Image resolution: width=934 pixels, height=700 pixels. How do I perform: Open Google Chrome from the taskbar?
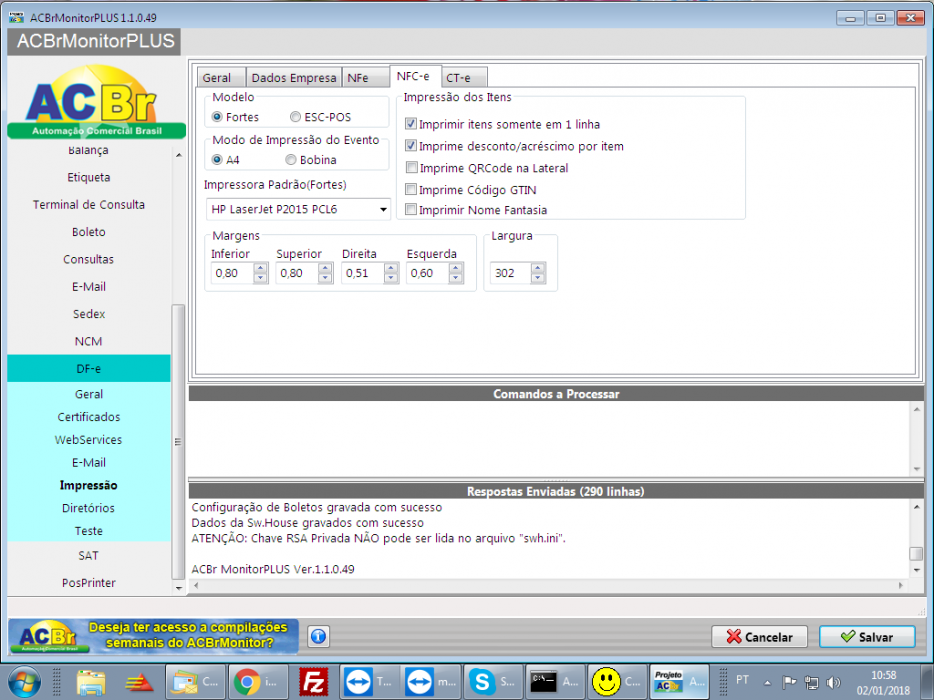pos(258,682)
